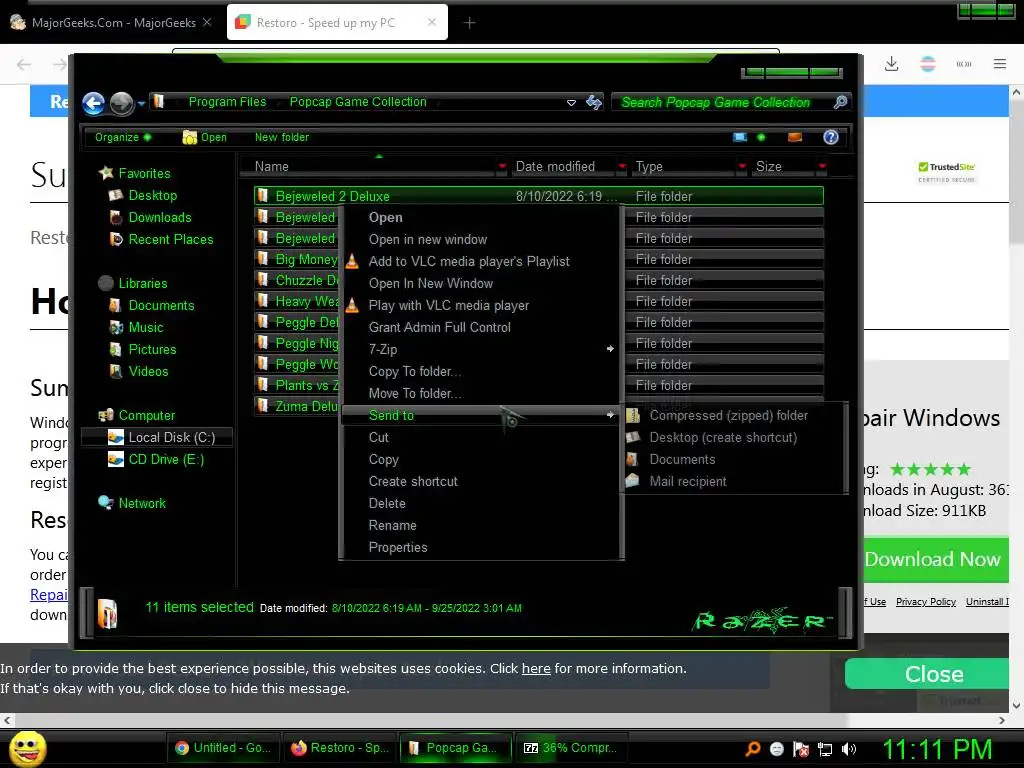The image size is (1024, 768).
Task: Select Rename from the context menu
Action: (392, 525)
